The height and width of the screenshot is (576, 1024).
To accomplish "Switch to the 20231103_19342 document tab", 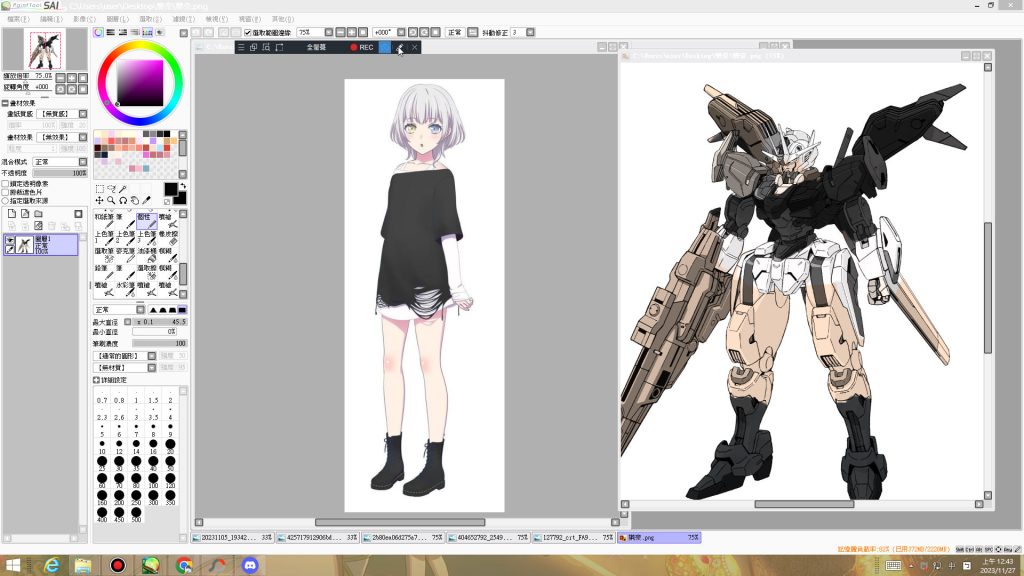I will tap(232, 537).
